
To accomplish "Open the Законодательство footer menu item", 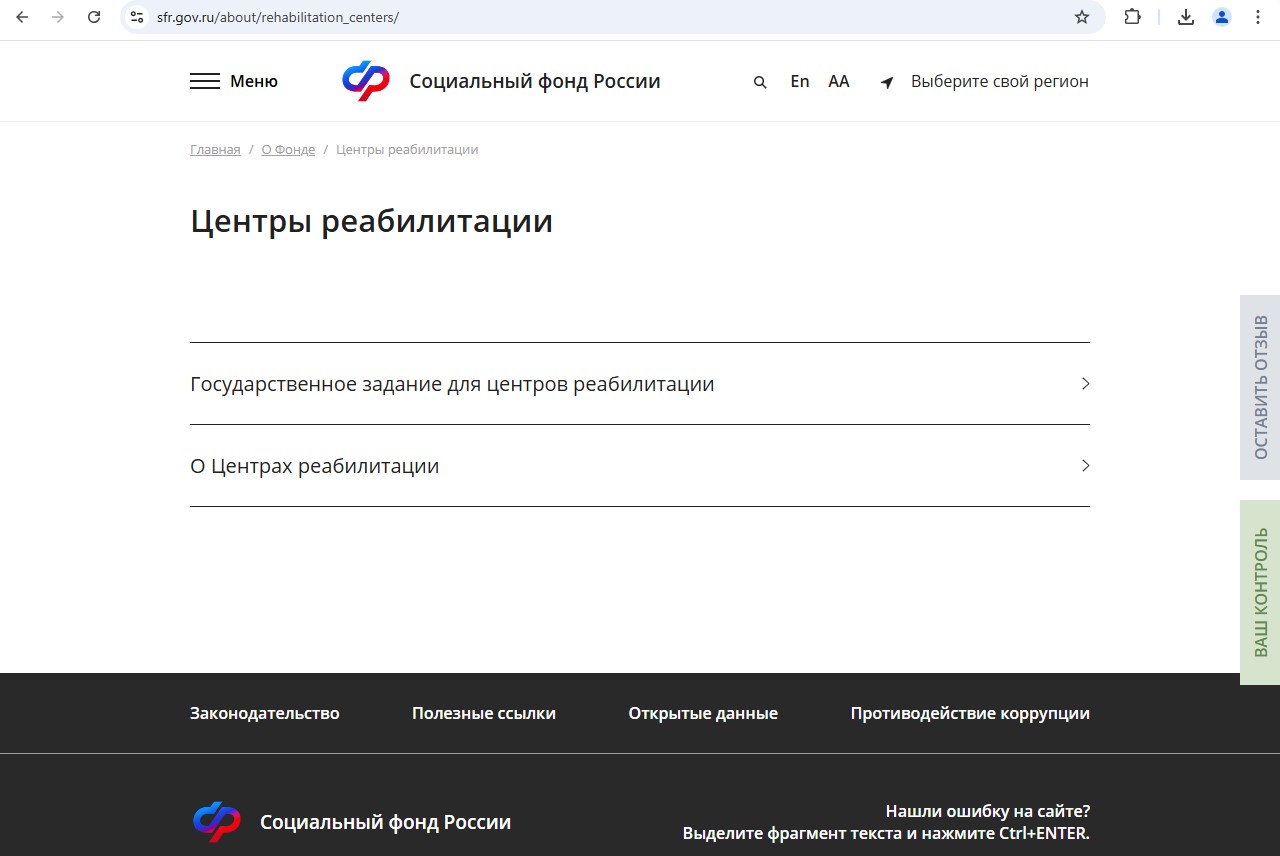I will [265, 713].
